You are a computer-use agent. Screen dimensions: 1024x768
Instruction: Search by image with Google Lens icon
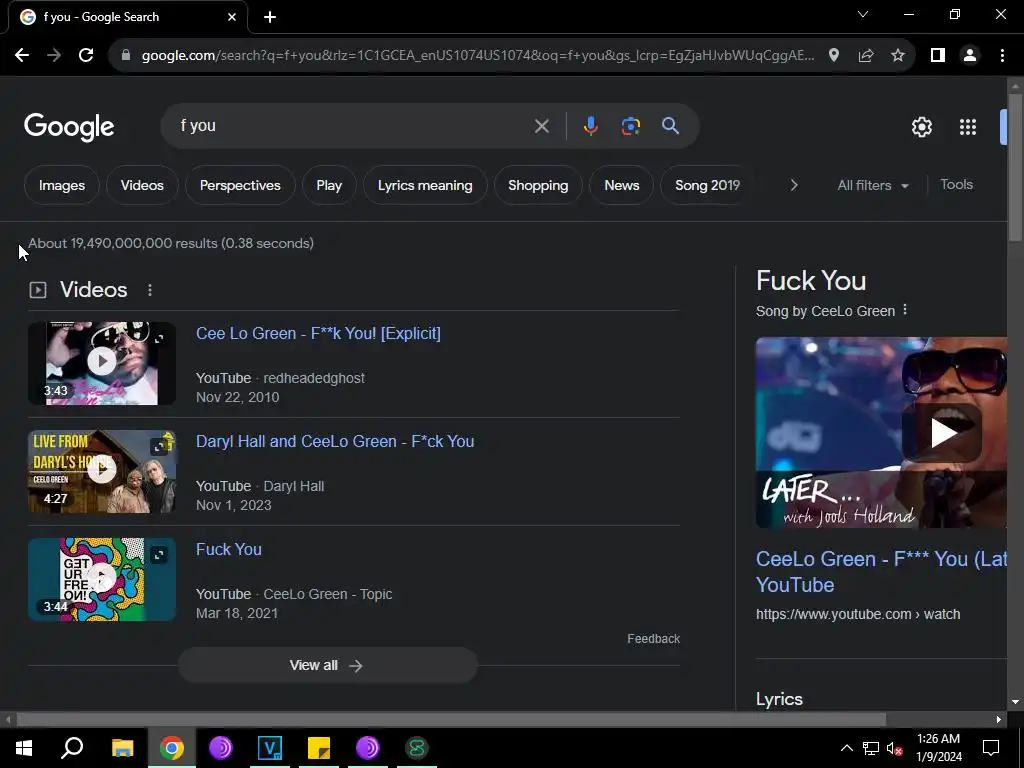pyautogui.click(x=630, y=126)
